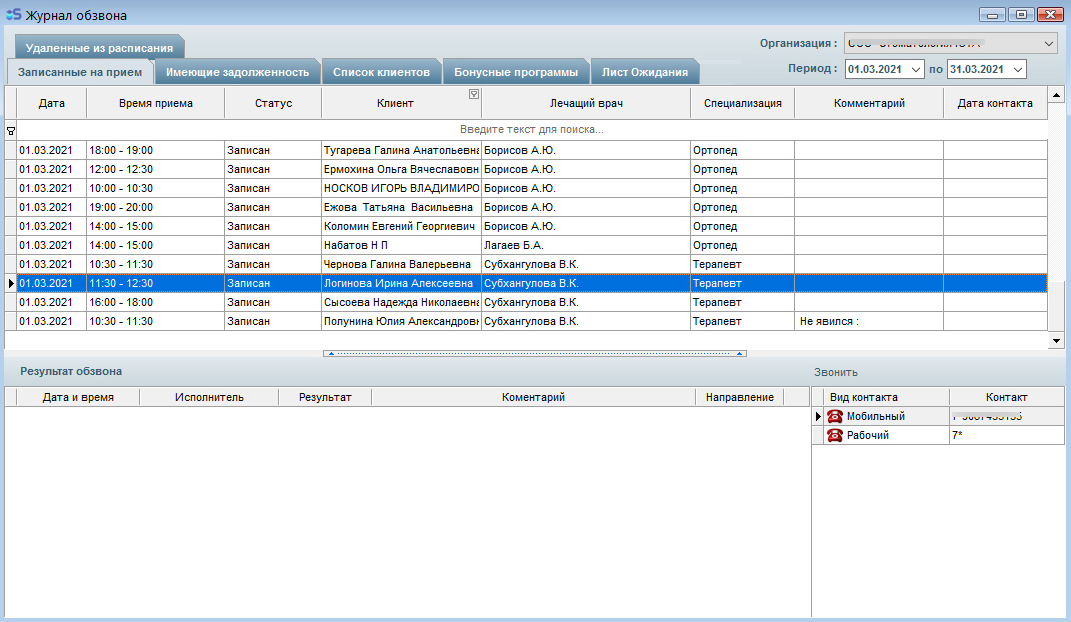Go to Лист Ожидания tab
This screenshot has height=622, width=1071.
[645, 72]
